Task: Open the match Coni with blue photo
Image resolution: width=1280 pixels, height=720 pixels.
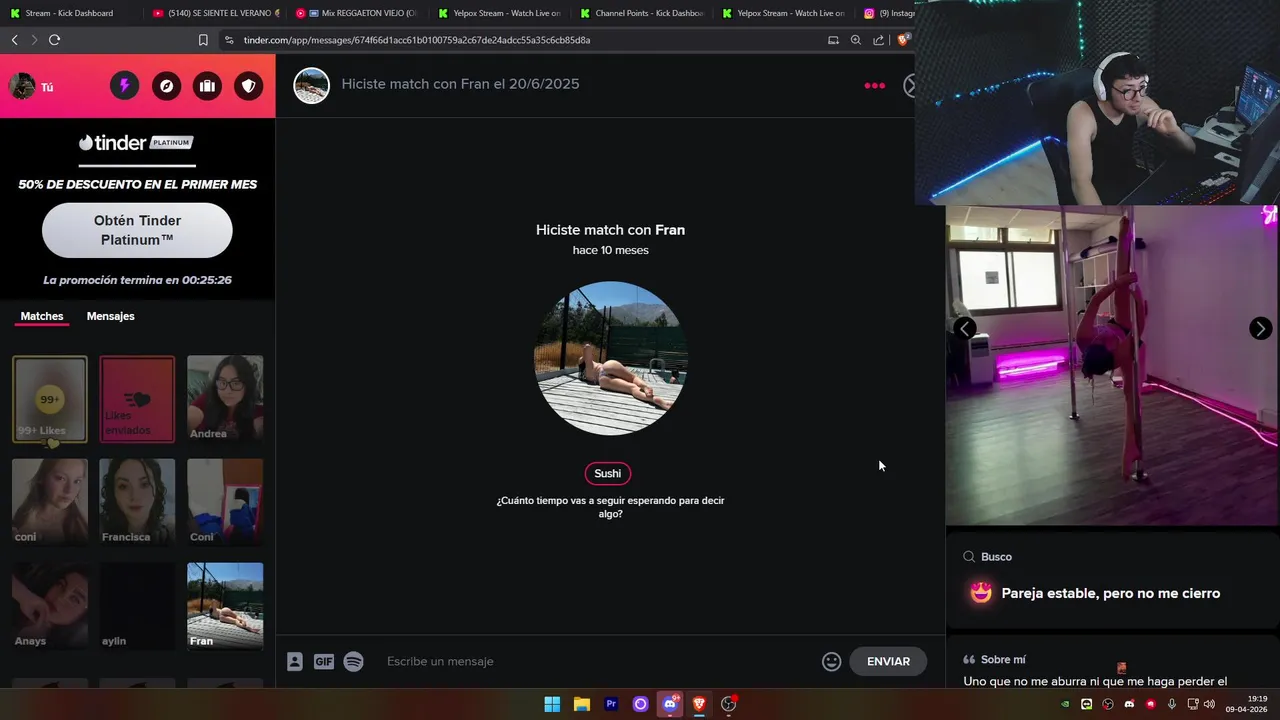Action: pos(225,502)
